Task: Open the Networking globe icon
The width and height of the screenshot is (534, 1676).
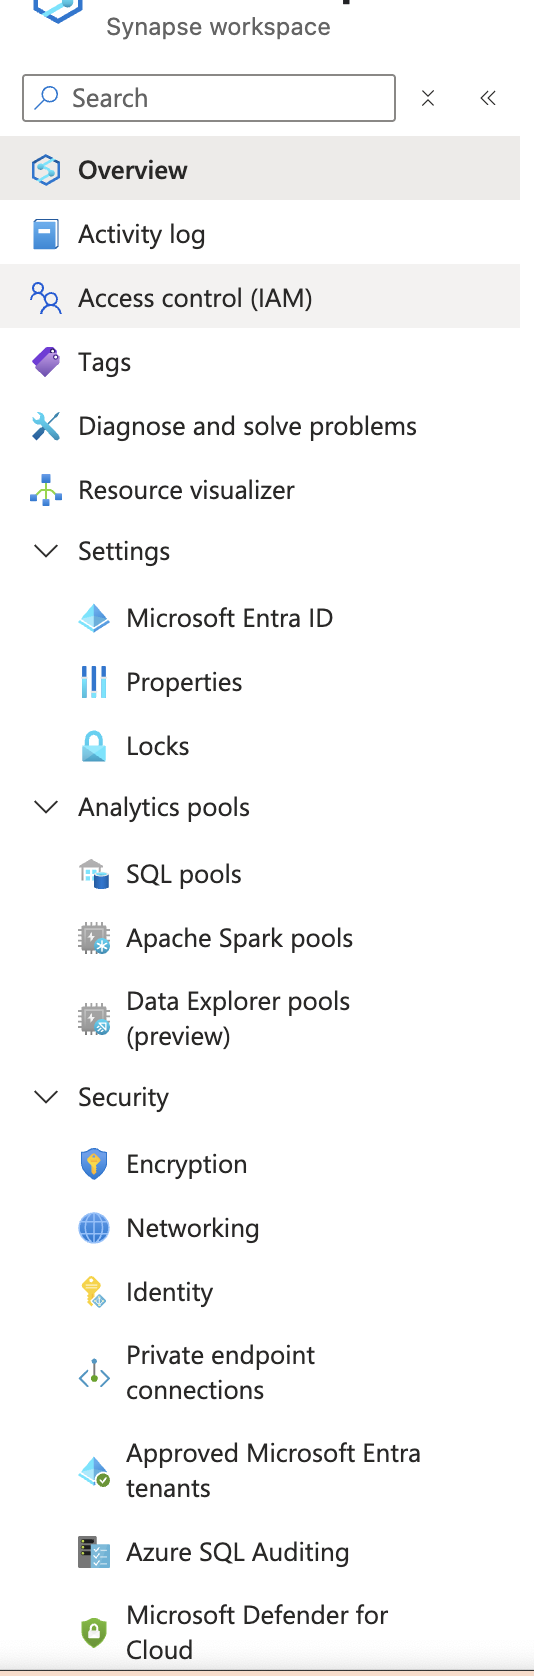Action: coord(94,1228)
